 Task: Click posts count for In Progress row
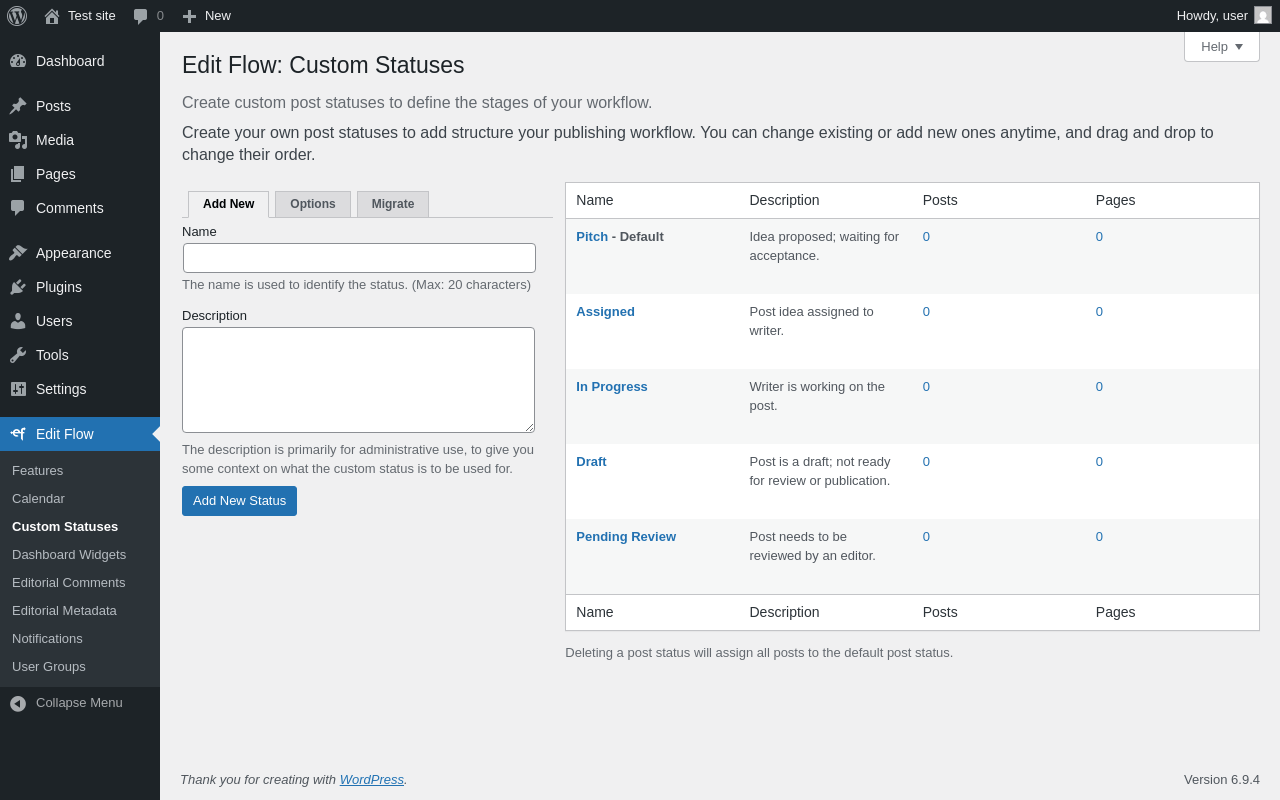926,386
